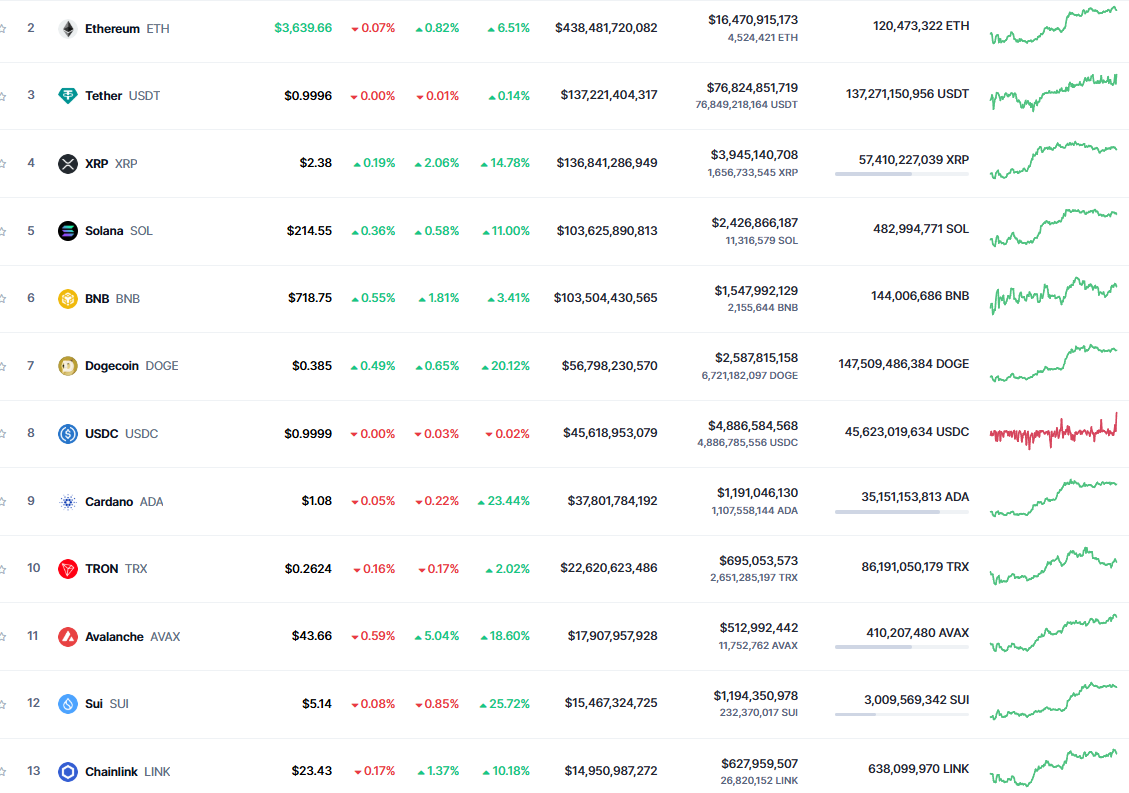Screen dimensions: 1129x793
Task: Click the Avalanche coin logo
Action: tap(68, 637)
